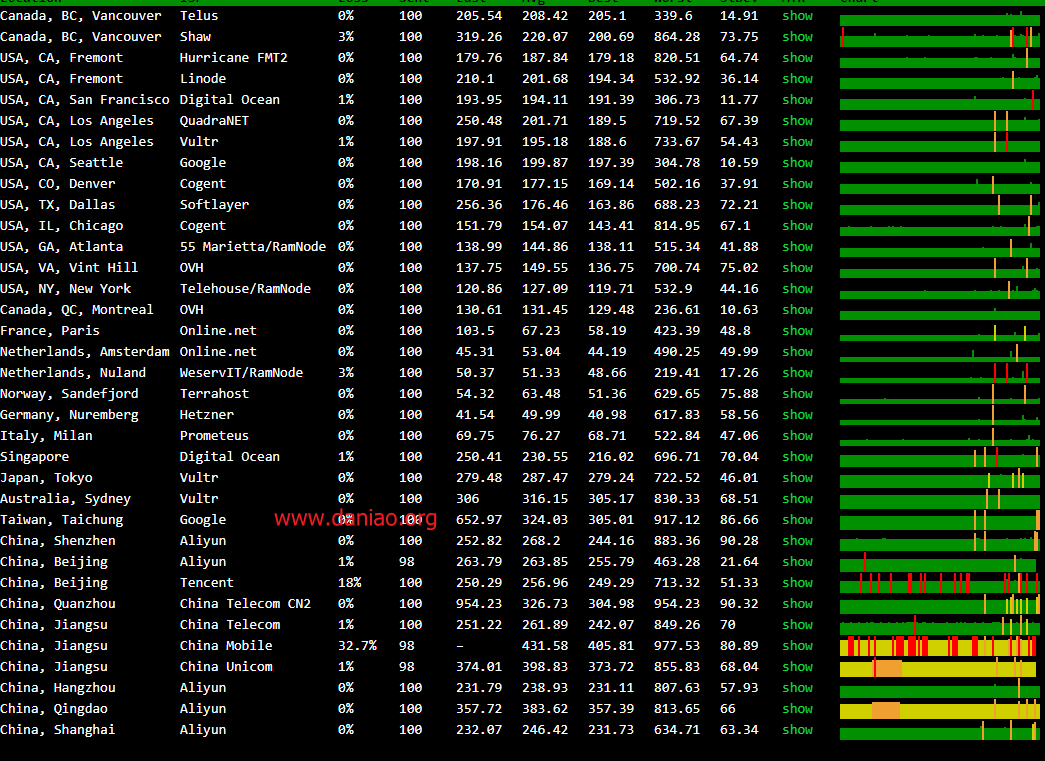1045x761 pixels.
Task: Open show link for Sydney Vultr
Action: 797,498
